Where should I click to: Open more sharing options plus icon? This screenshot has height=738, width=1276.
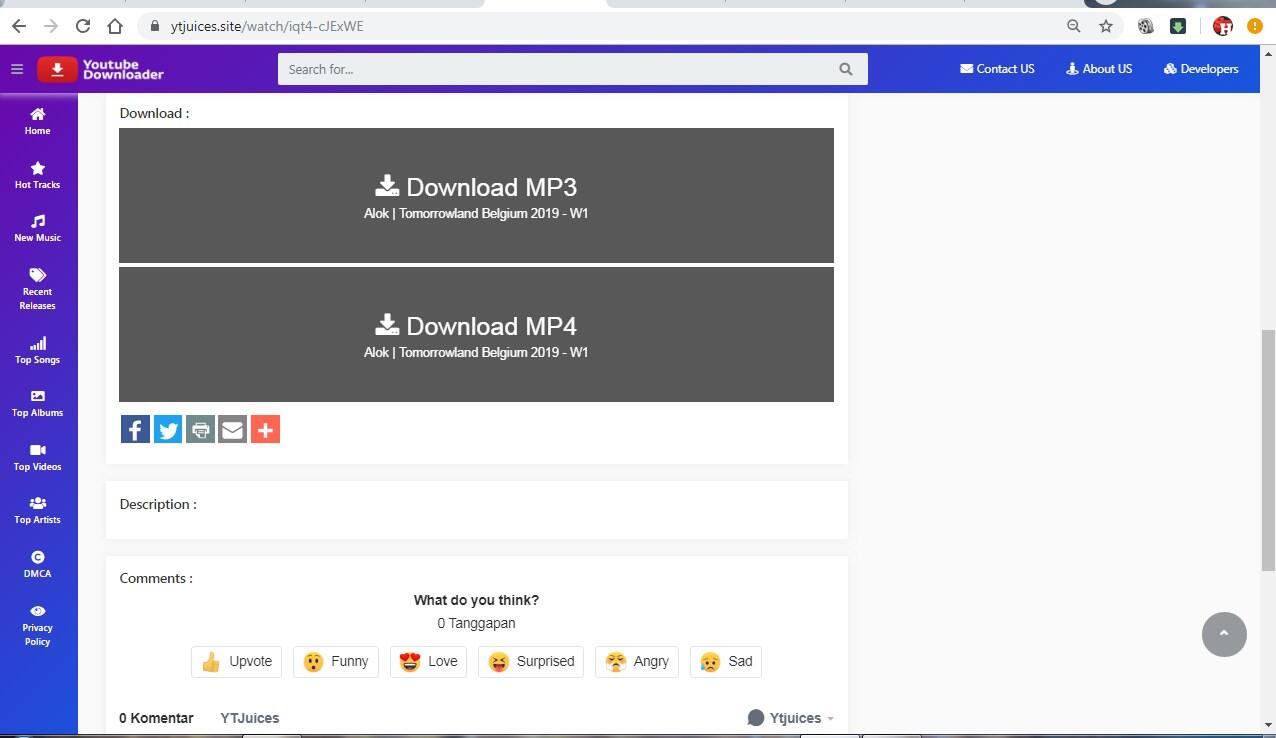[265, 429]
